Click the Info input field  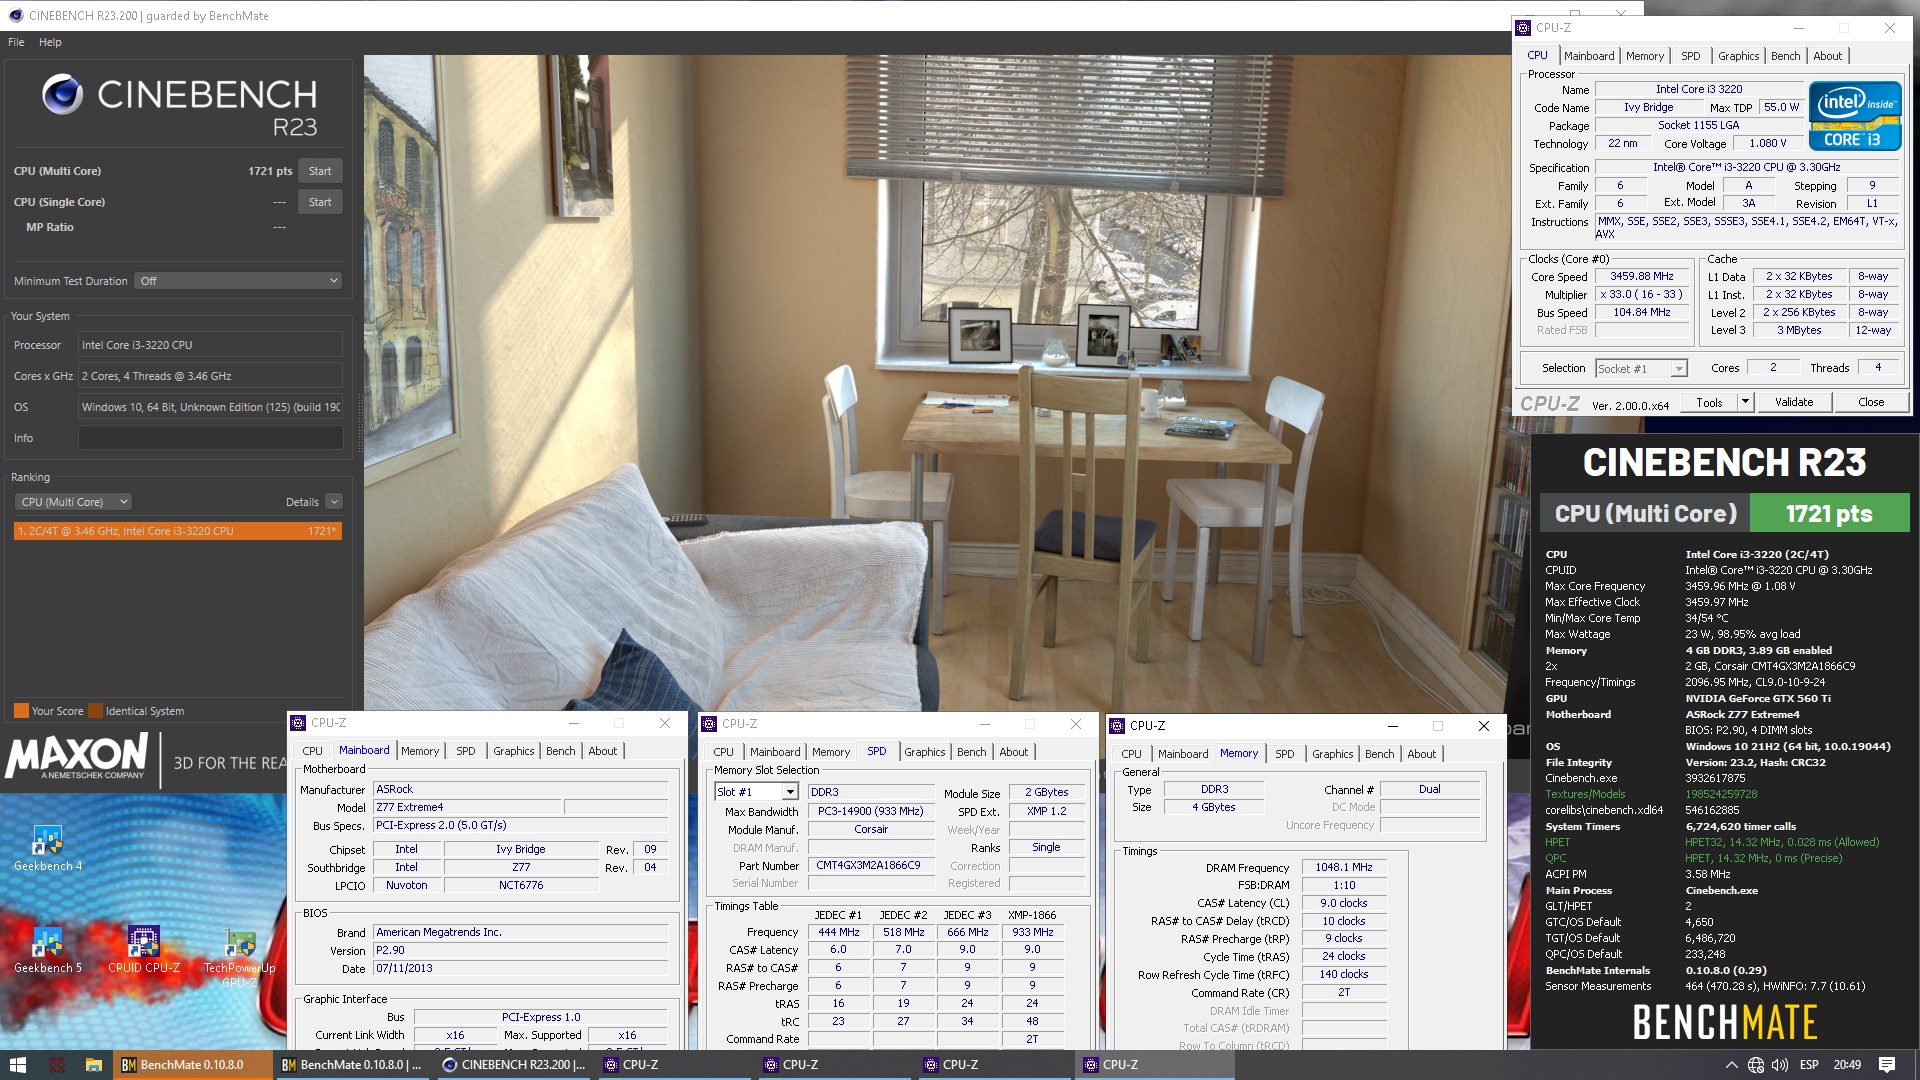211,438
